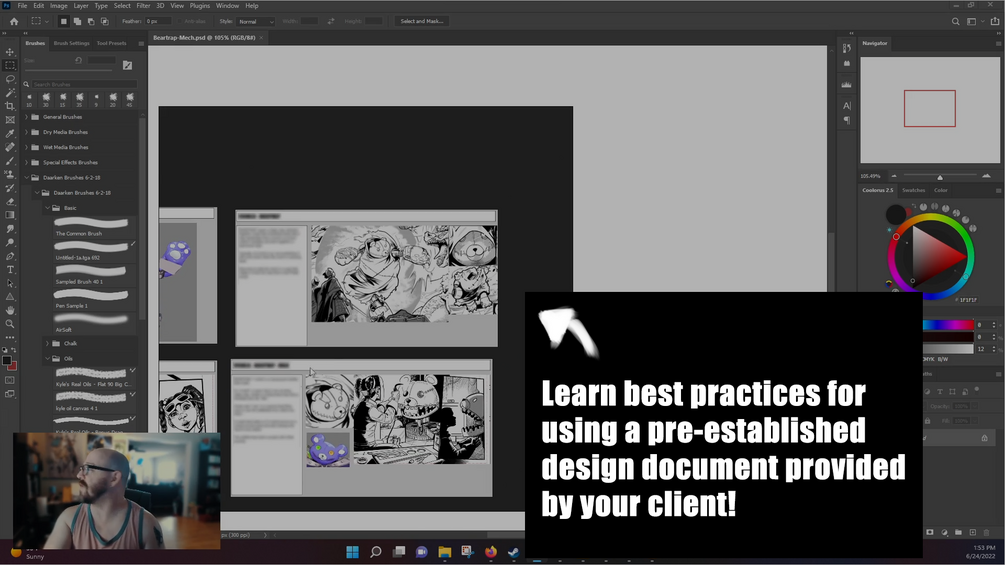Expand the Dry Media Brushes folder
Screen dimensions: 1005x565
tap(26, 132)
